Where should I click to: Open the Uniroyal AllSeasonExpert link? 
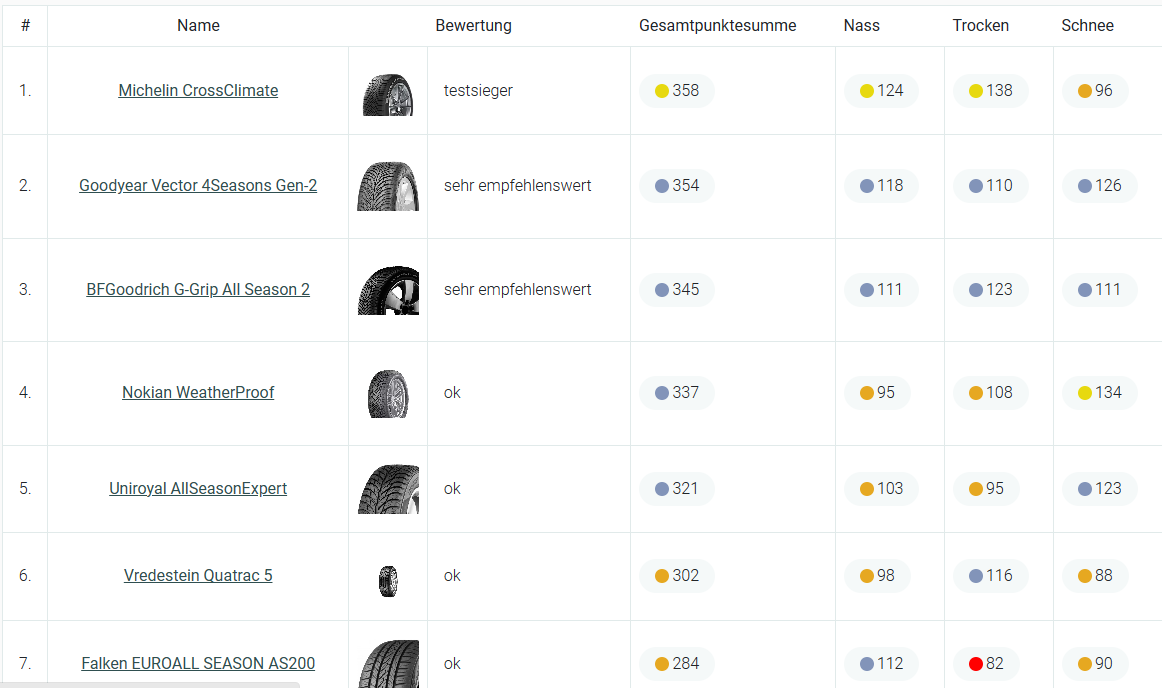point(198,489)
